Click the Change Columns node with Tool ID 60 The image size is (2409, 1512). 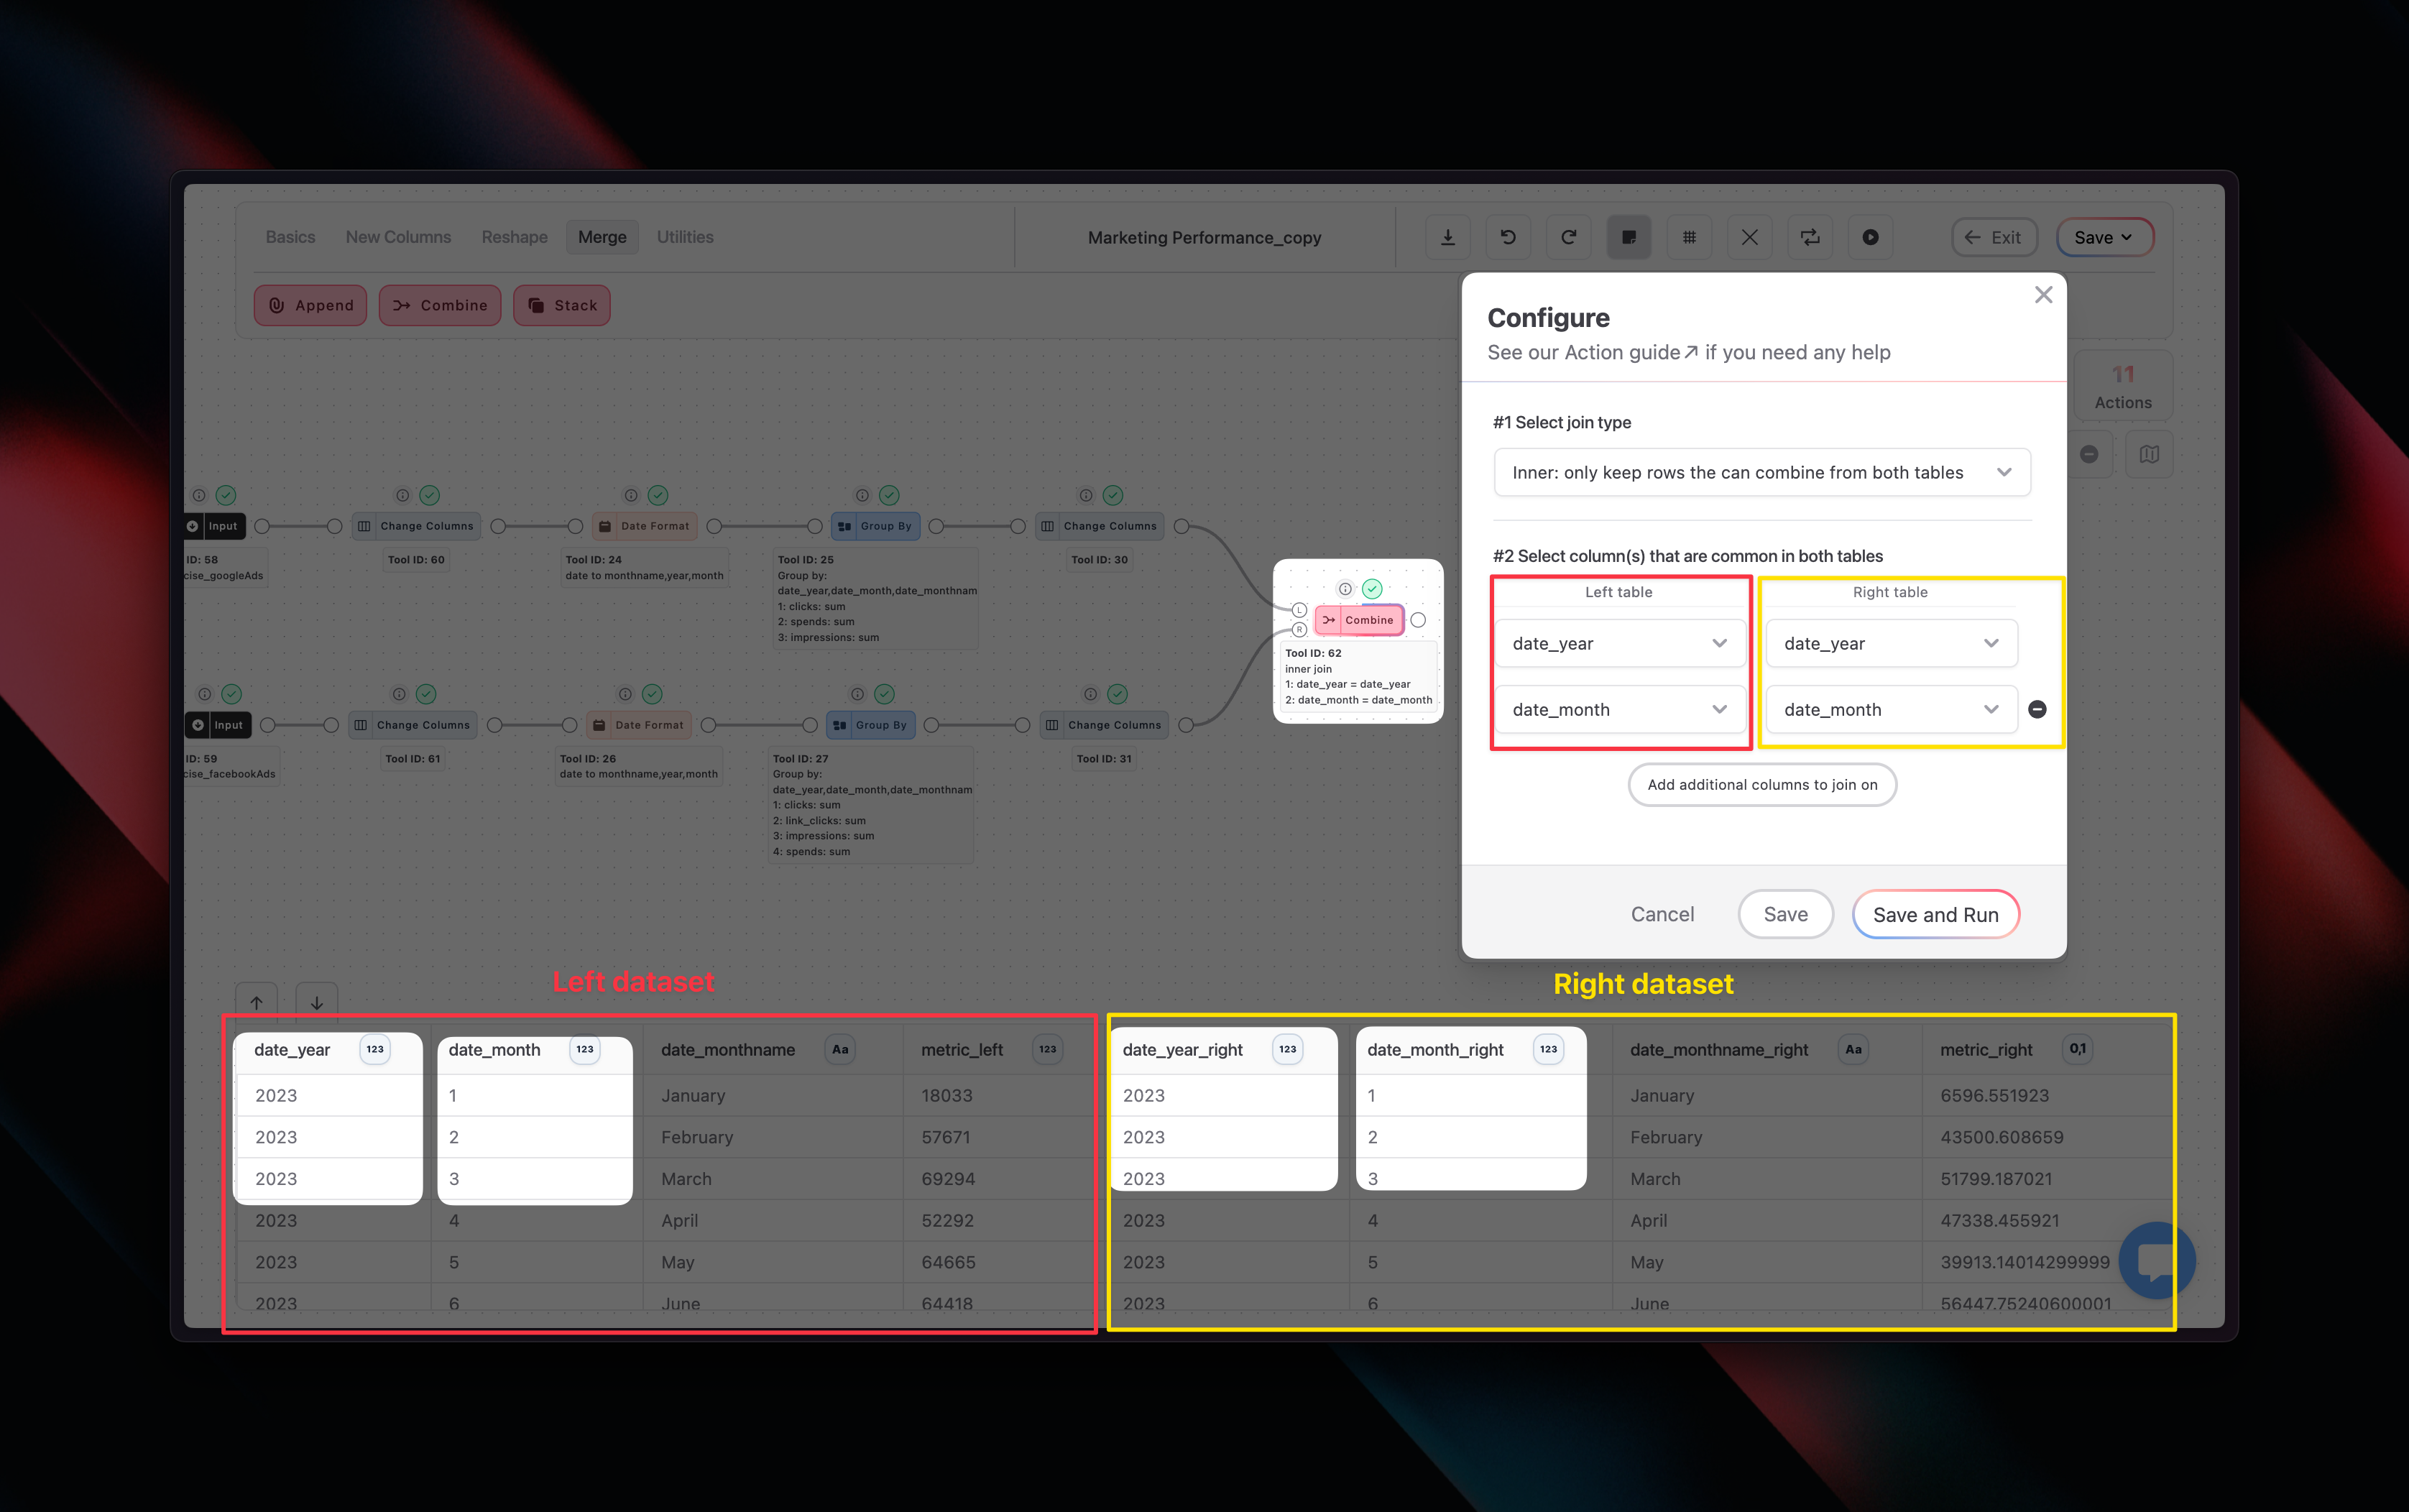tap(416, 526)
